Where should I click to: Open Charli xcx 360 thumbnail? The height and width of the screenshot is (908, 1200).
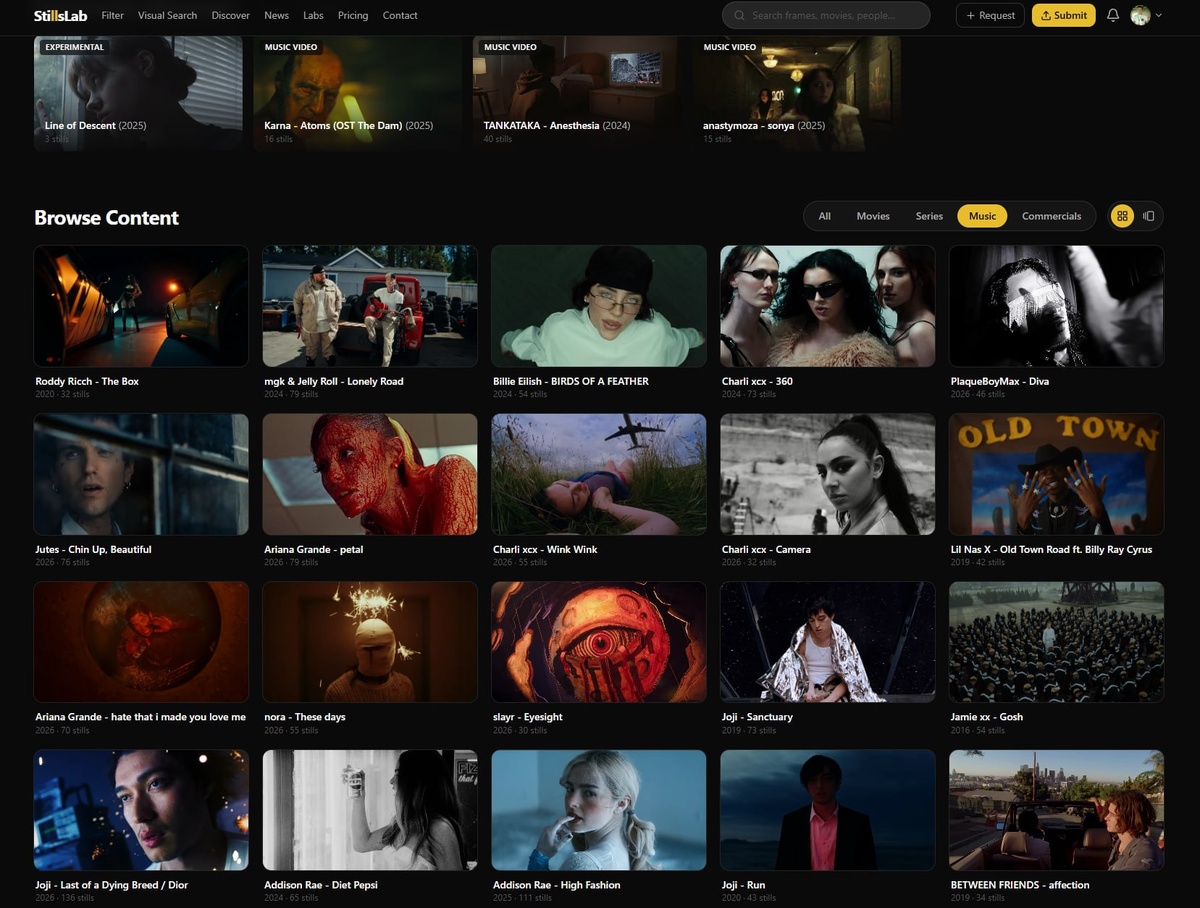[x=828, y=306]
